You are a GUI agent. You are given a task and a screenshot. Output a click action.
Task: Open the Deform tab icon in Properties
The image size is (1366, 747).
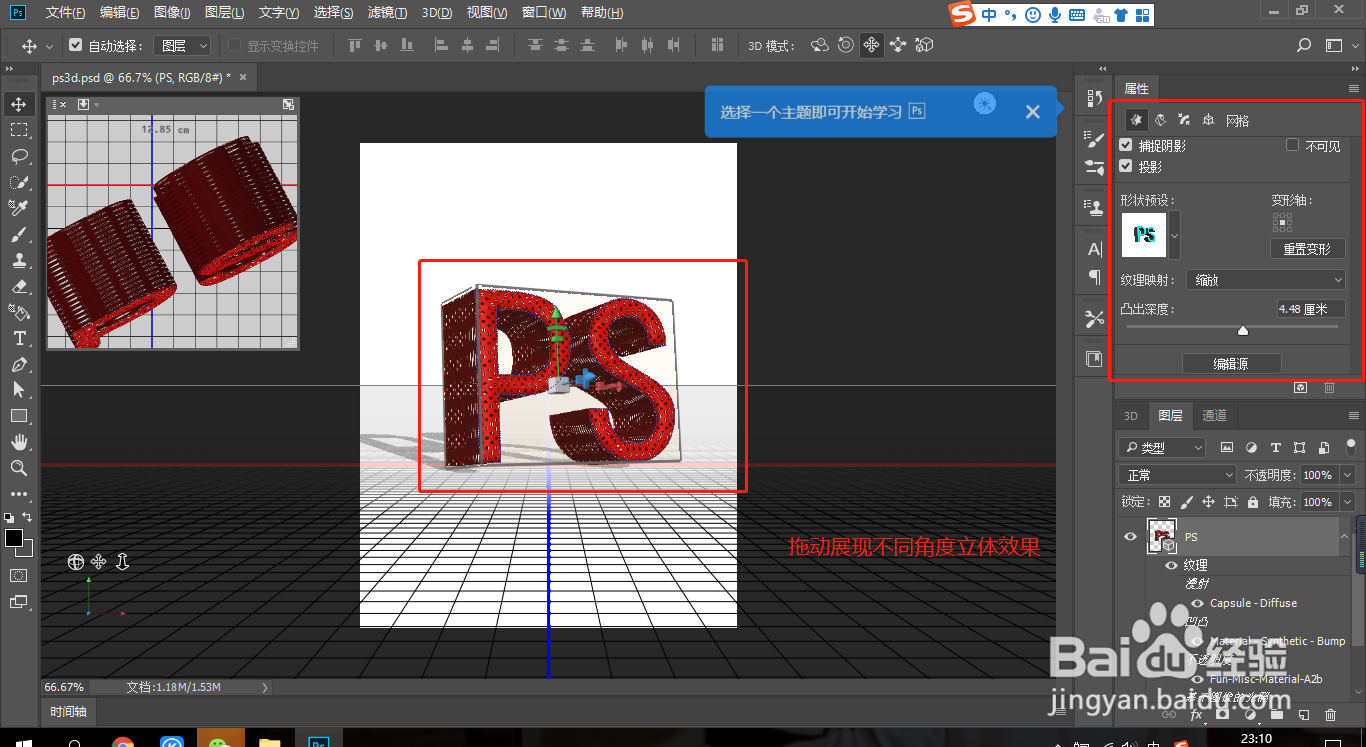[x=1160, y=120]
